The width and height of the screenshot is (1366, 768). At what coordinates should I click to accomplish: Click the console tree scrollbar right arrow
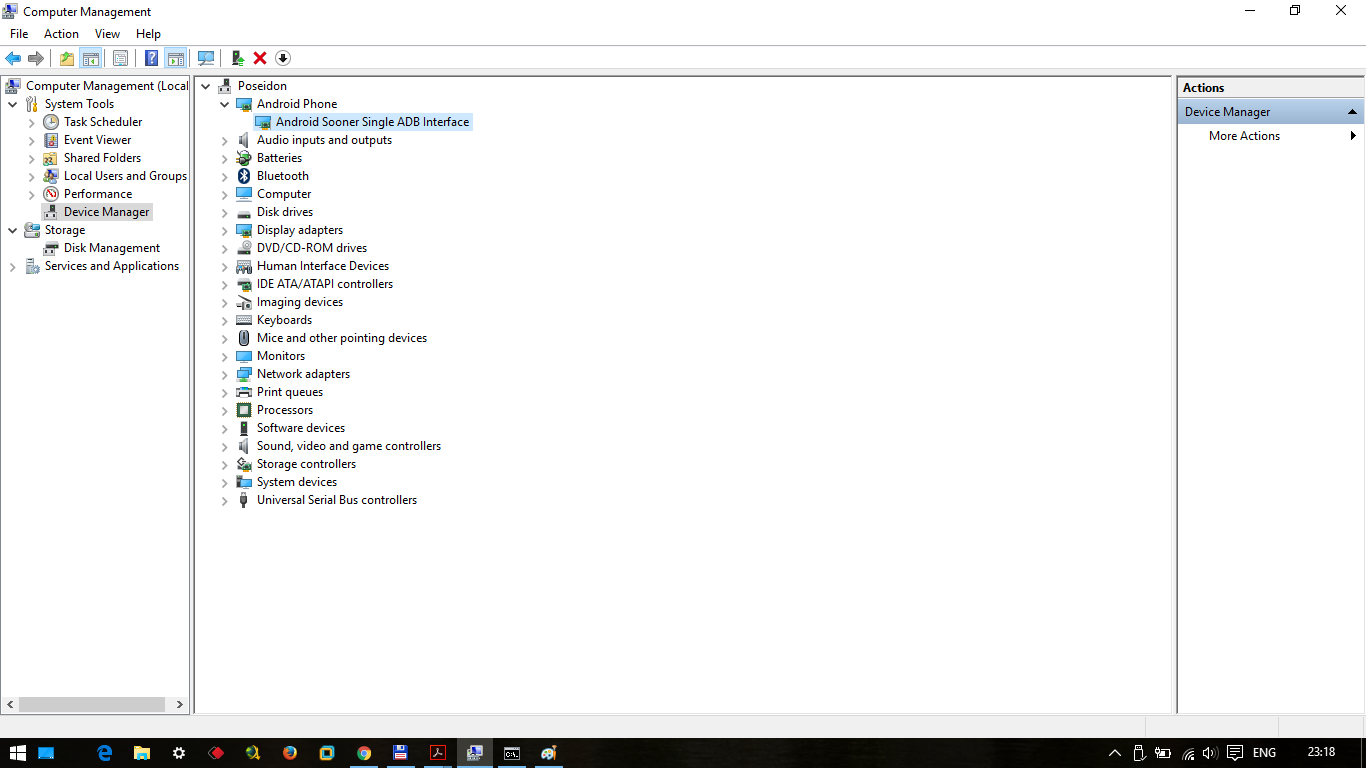180,704
